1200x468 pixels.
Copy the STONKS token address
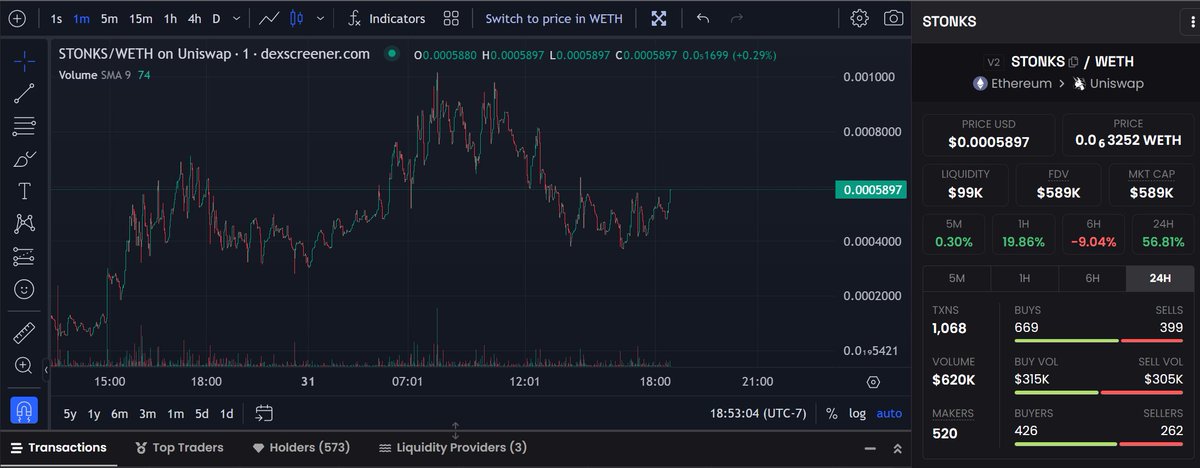coord(1073,61)
